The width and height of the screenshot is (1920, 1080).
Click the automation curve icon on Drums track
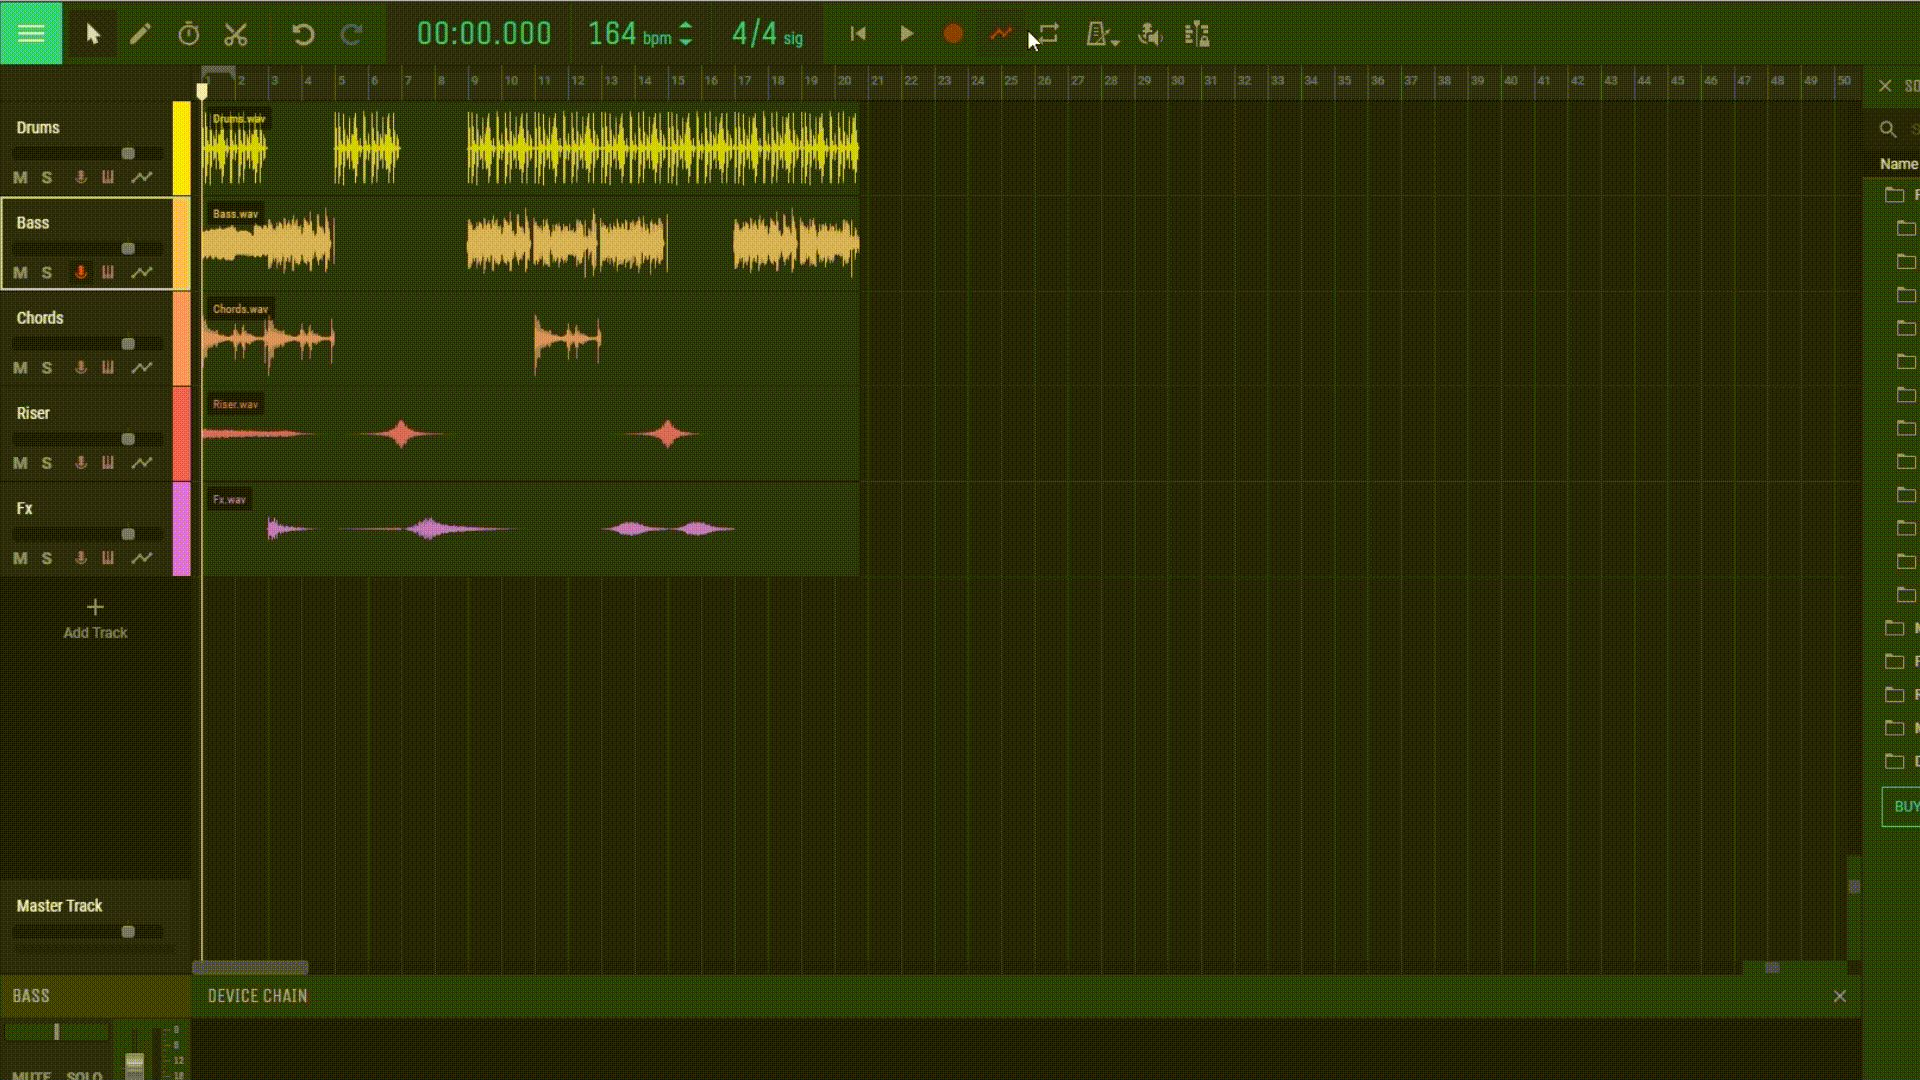pos(141,177)
